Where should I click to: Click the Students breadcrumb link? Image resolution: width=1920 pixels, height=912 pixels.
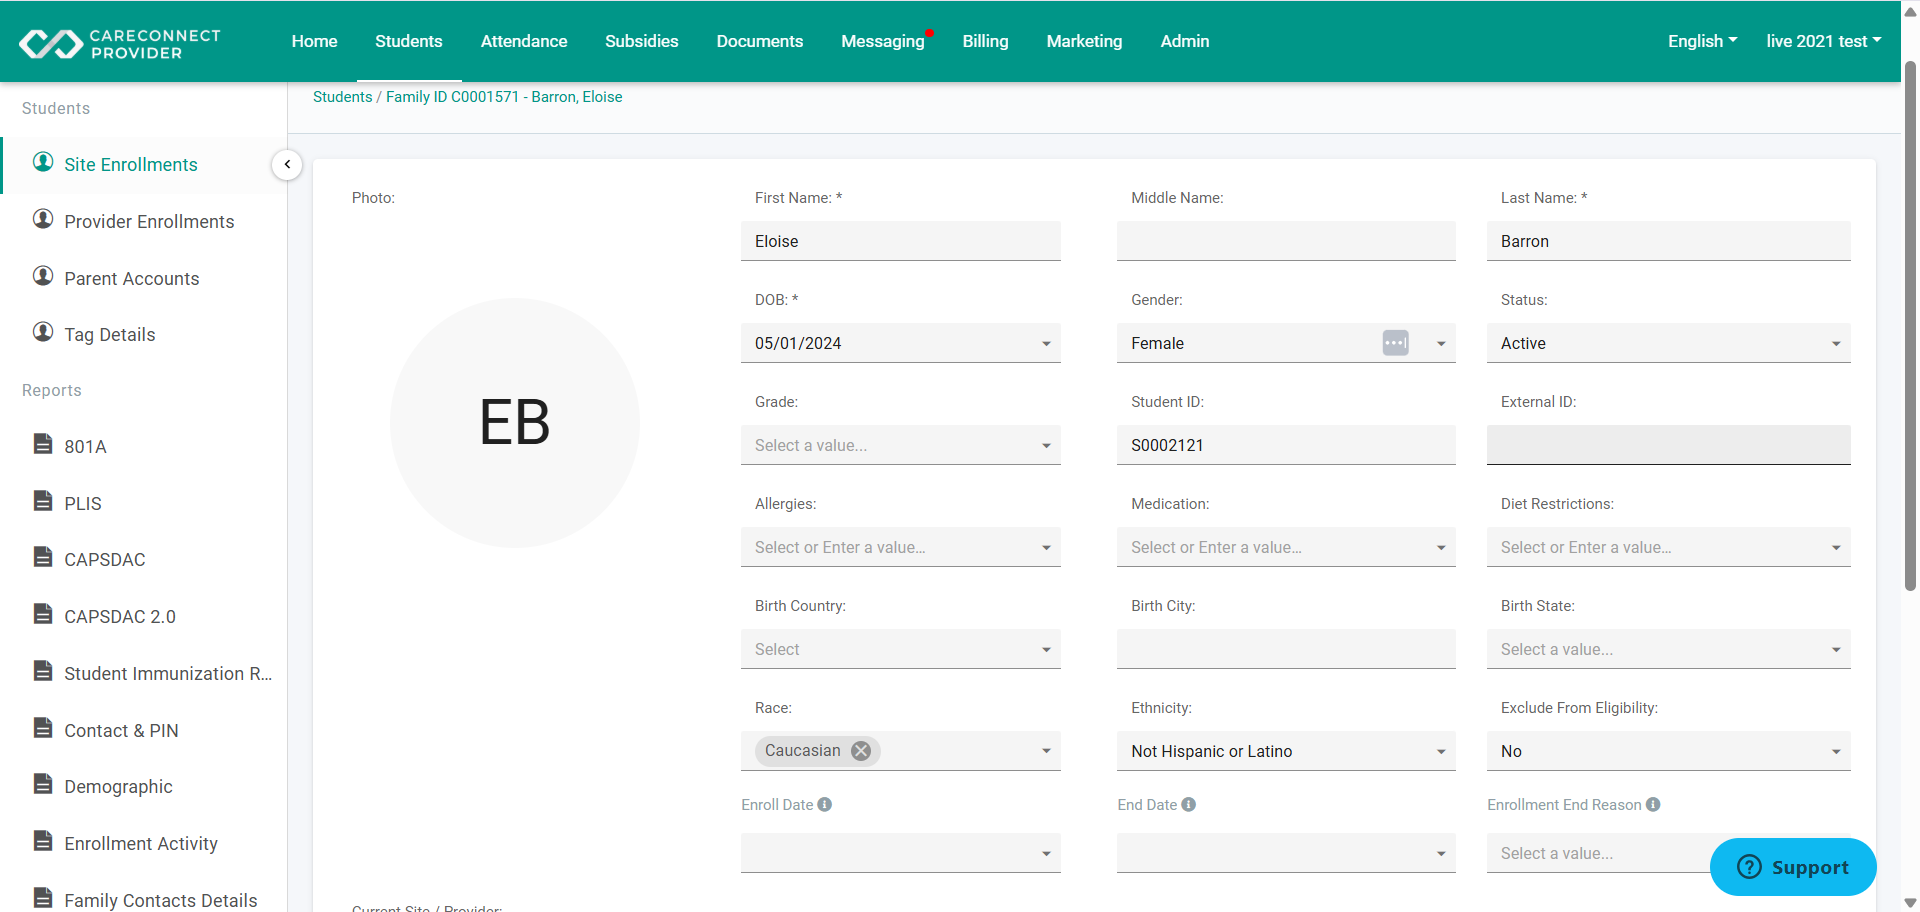343,97
